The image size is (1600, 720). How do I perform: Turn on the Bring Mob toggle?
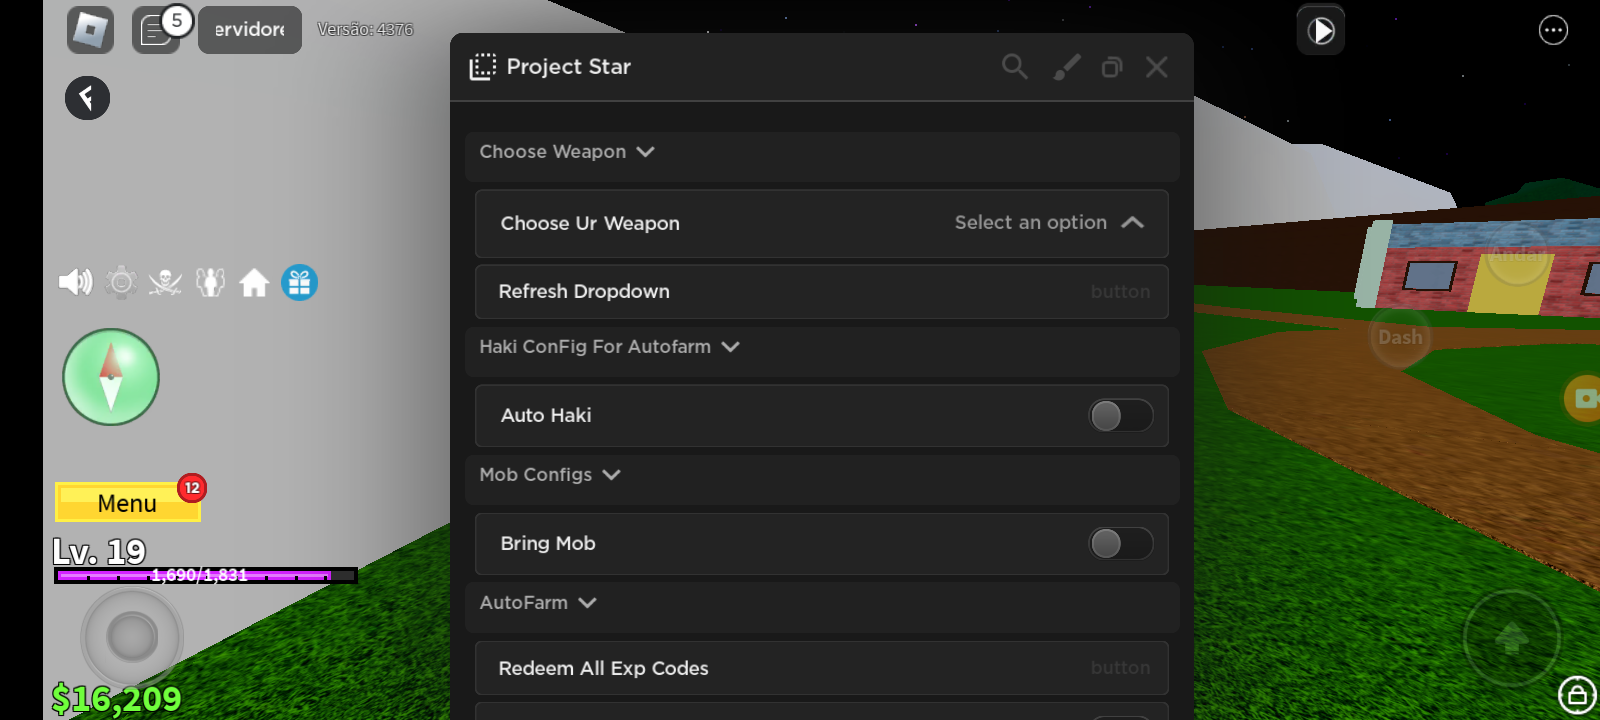[x=1120, y=544]
